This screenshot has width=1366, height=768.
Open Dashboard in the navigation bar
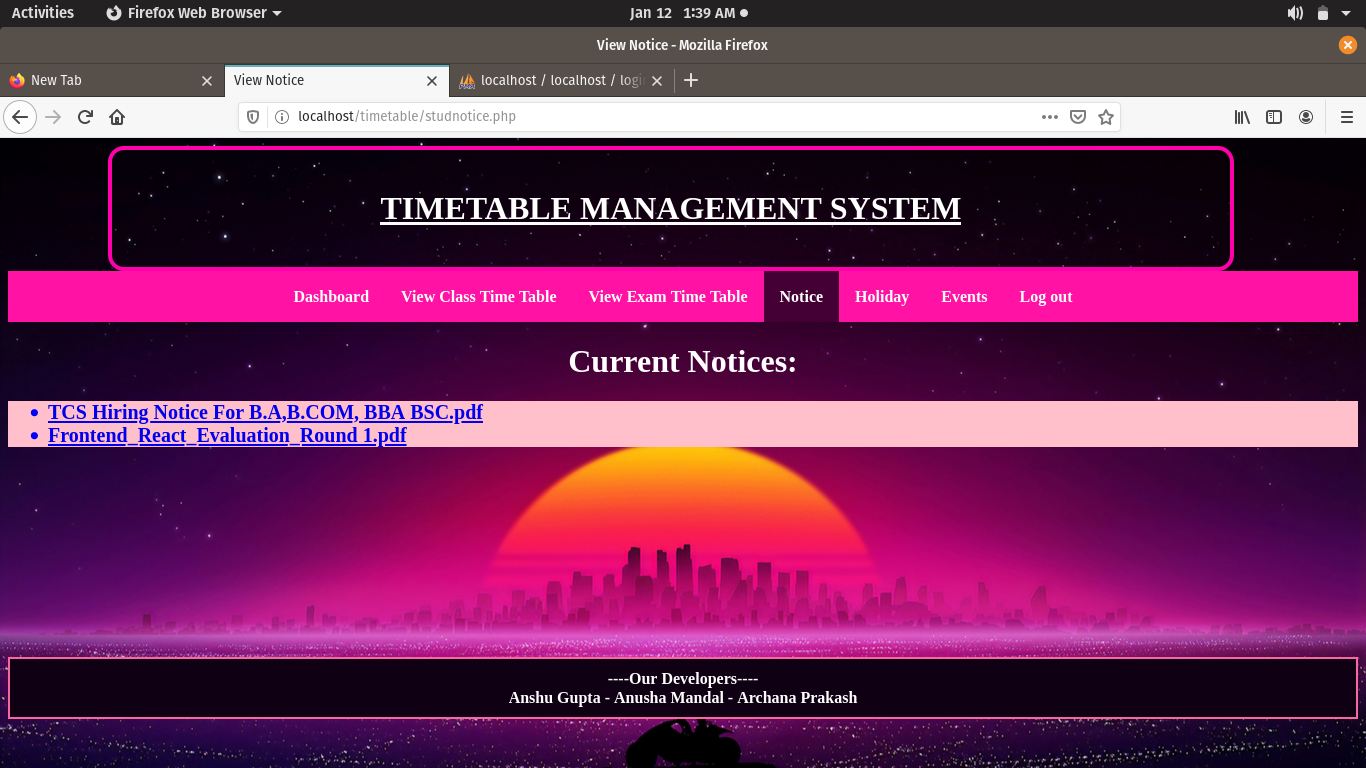[331, 297]
